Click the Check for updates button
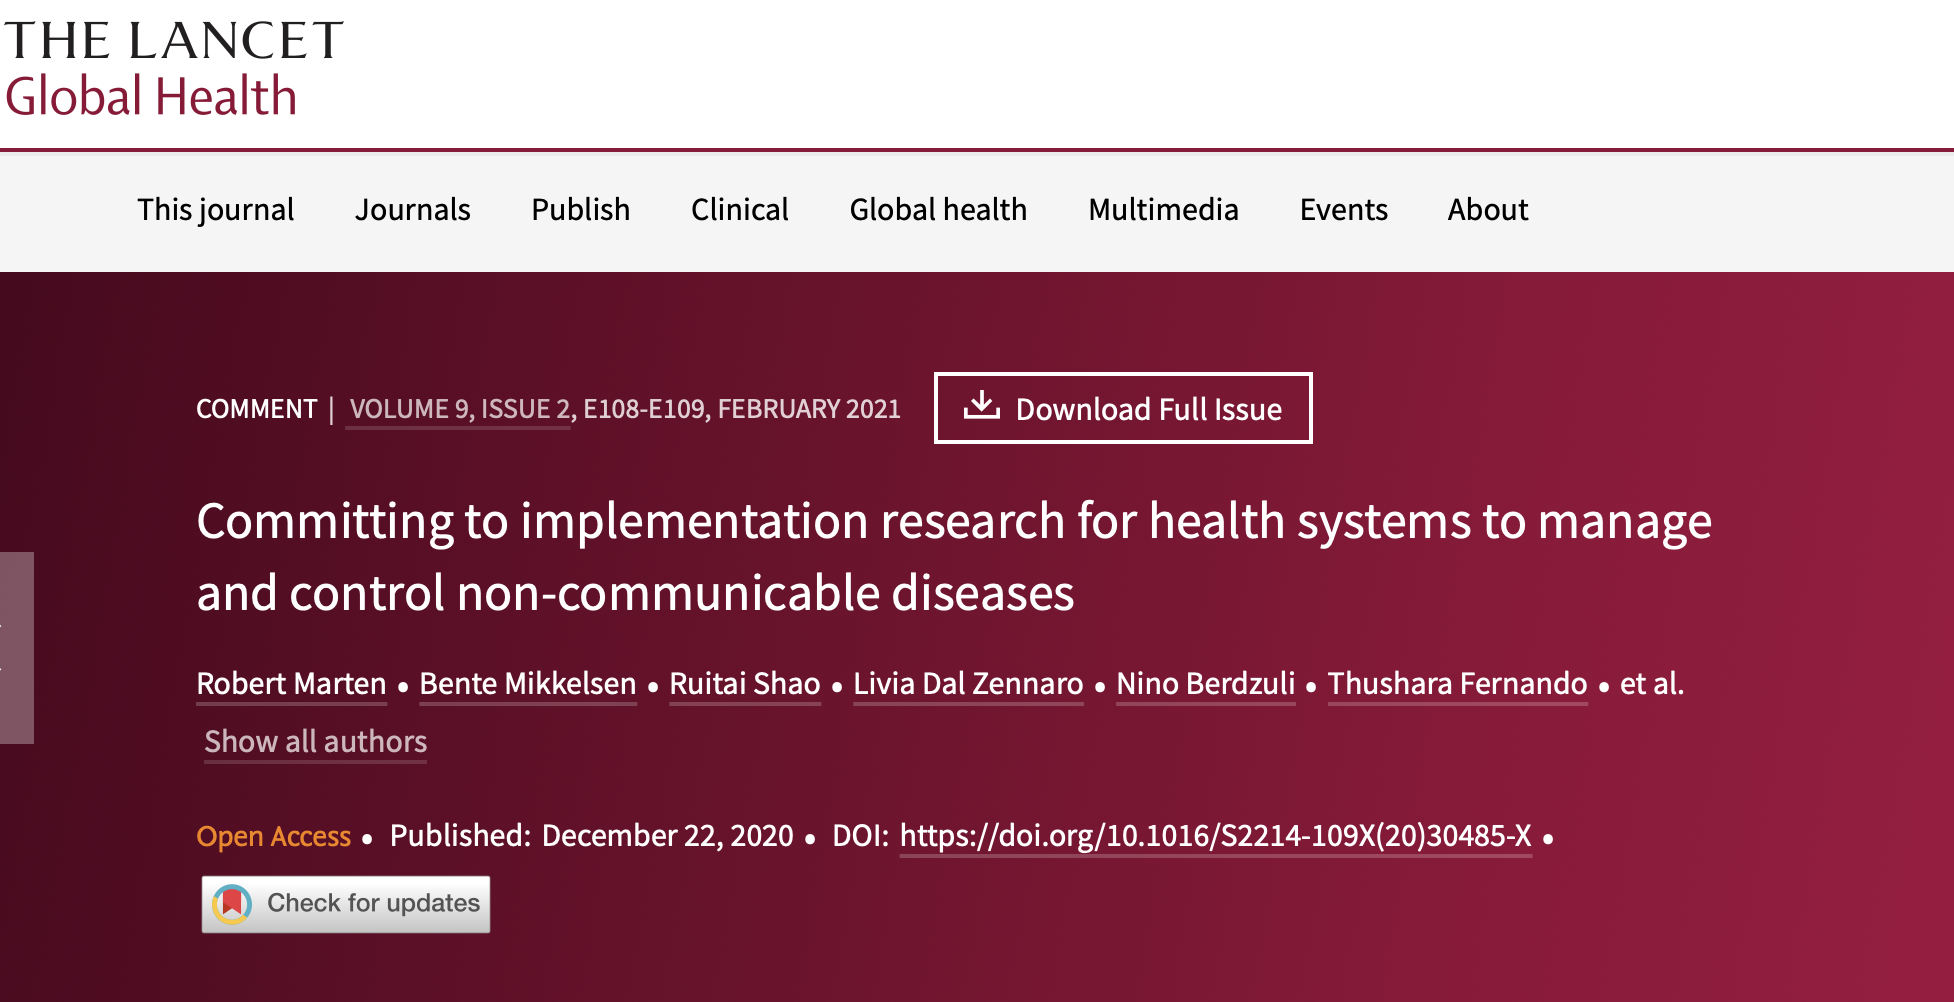 346,904
